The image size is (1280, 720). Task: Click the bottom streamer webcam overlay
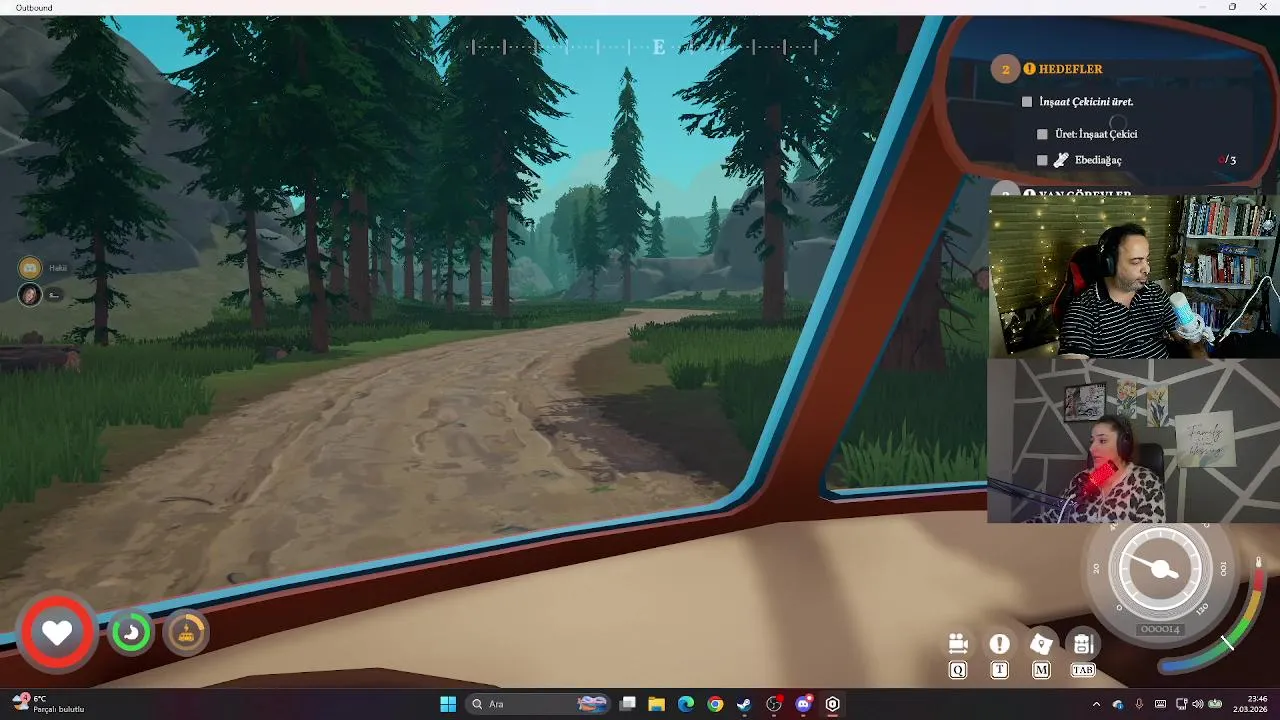[x=1134, y=441]
